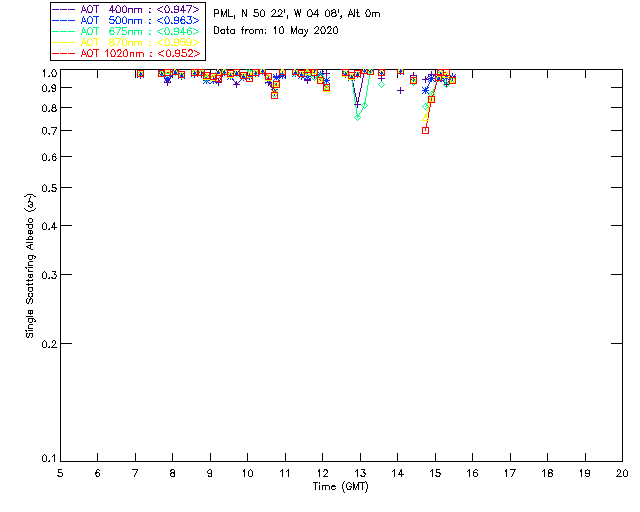Image resolution: width=640 pixels, height=512 pixels.
Task: Click the 'Data from: 10 May 2020' text
Action: pos(276,31)
